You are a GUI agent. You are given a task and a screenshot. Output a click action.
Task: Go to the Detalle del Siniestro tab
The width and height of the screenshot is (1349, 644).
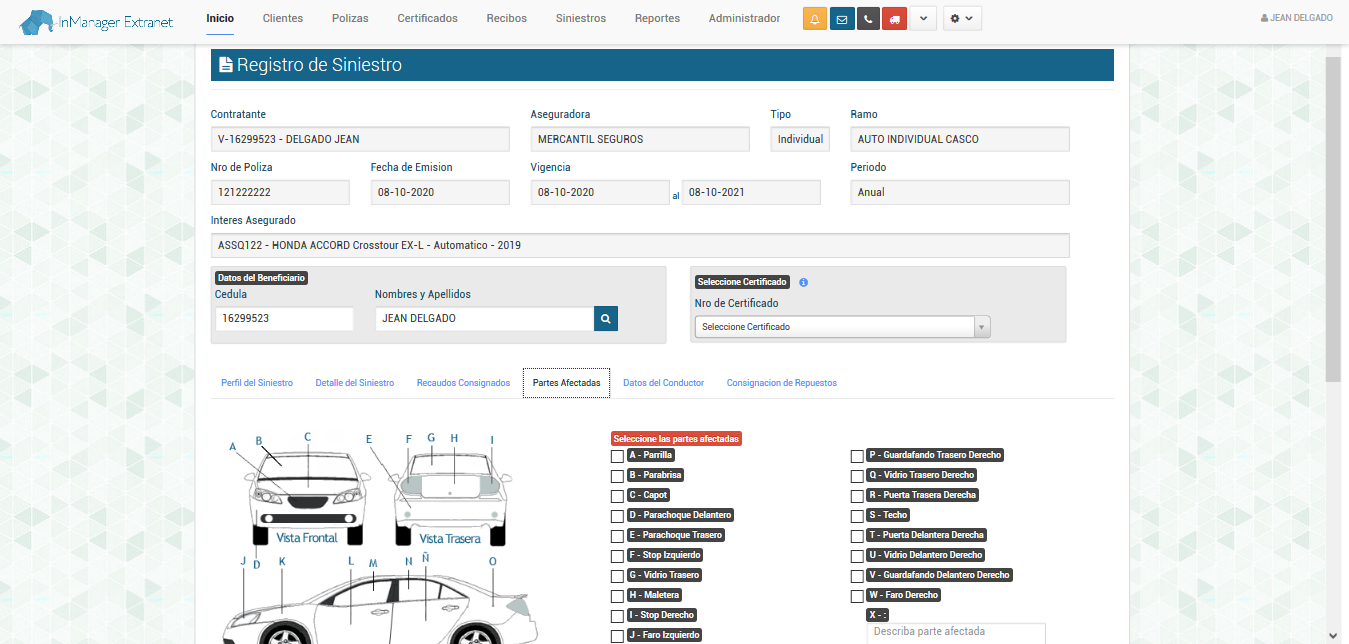(x=354, y=383)
